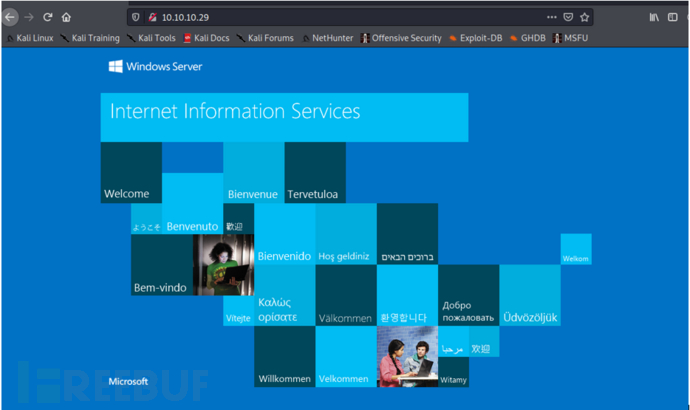Click the two students photo tile

(407, 356)
